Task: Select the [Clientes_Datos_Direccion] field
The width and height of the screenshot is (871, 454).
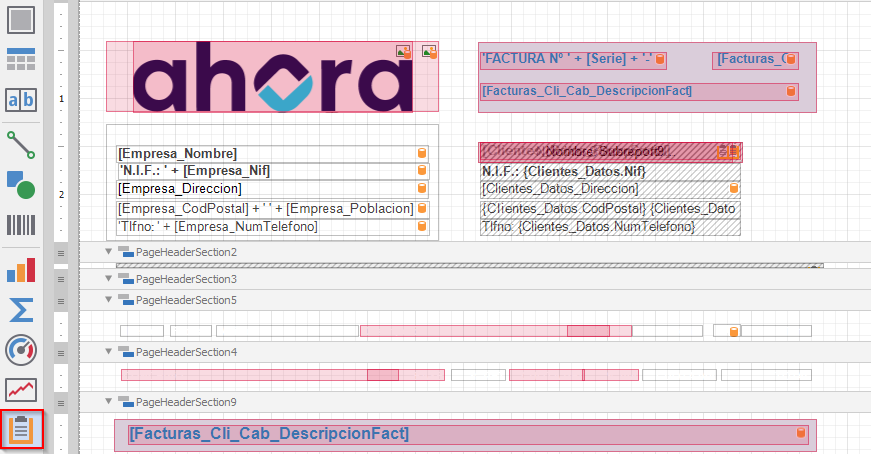Action: 610,189
